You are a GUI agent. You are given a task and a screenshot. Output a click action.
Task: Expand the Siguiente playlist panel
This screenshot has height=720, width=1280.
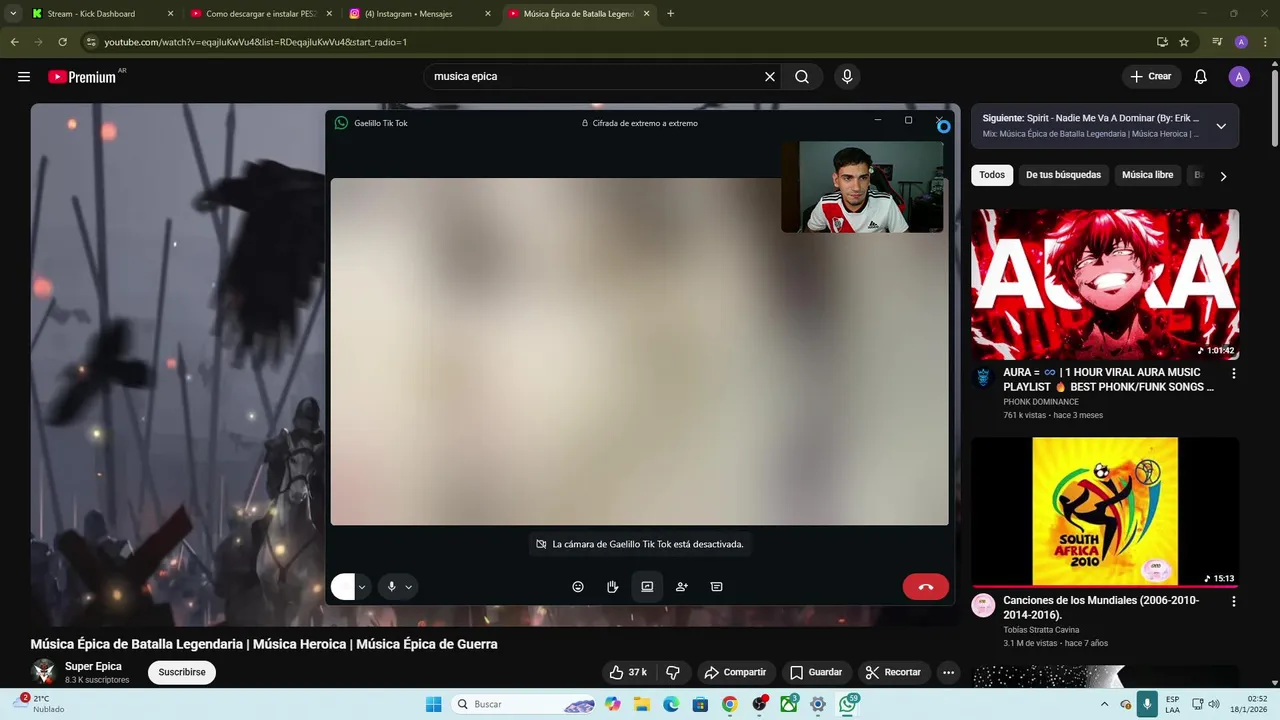pyautogui.click(x=1221, y=126)
